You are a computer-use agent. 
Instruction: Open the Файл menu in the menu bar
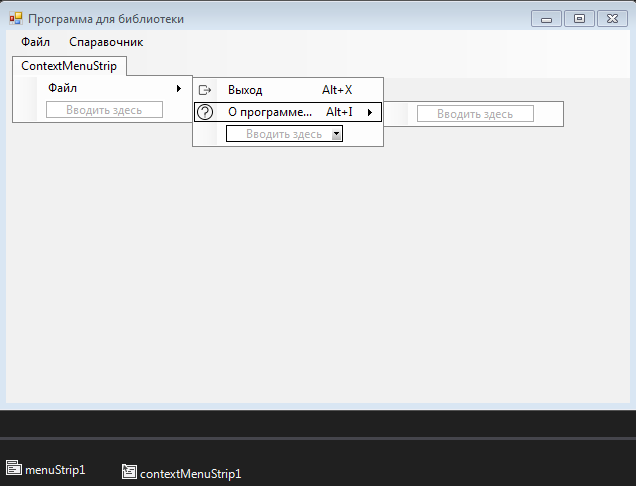coord(35,42)
